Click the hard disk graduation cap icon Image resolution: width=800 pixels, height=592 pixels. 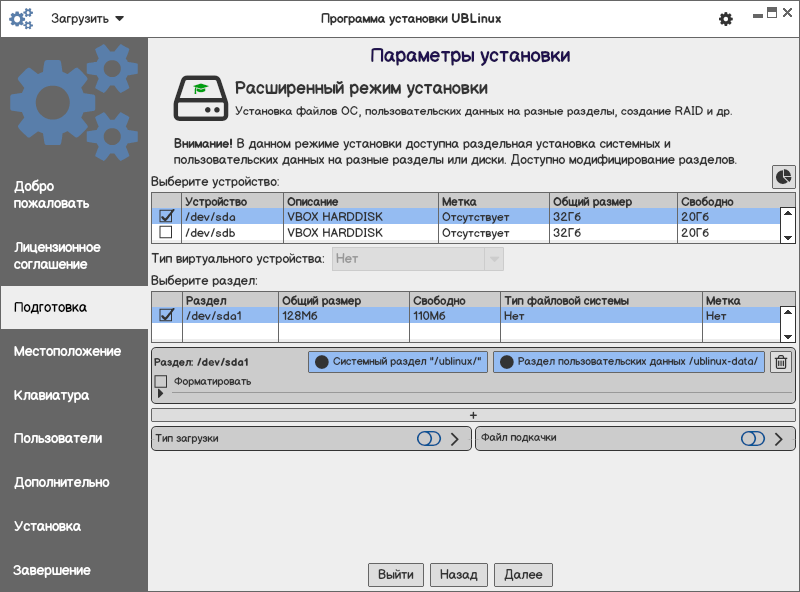coord(201,98)
